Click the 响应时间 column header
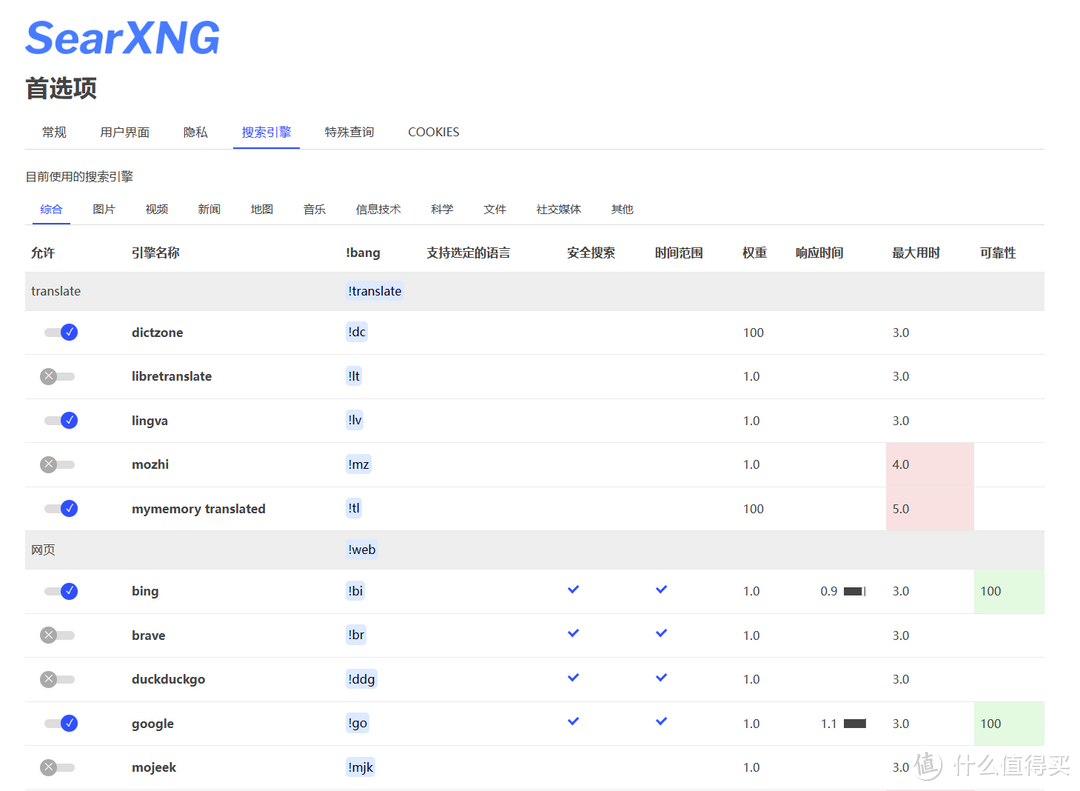Screen dimensions: 1080x791 click(x=820, y=253)
